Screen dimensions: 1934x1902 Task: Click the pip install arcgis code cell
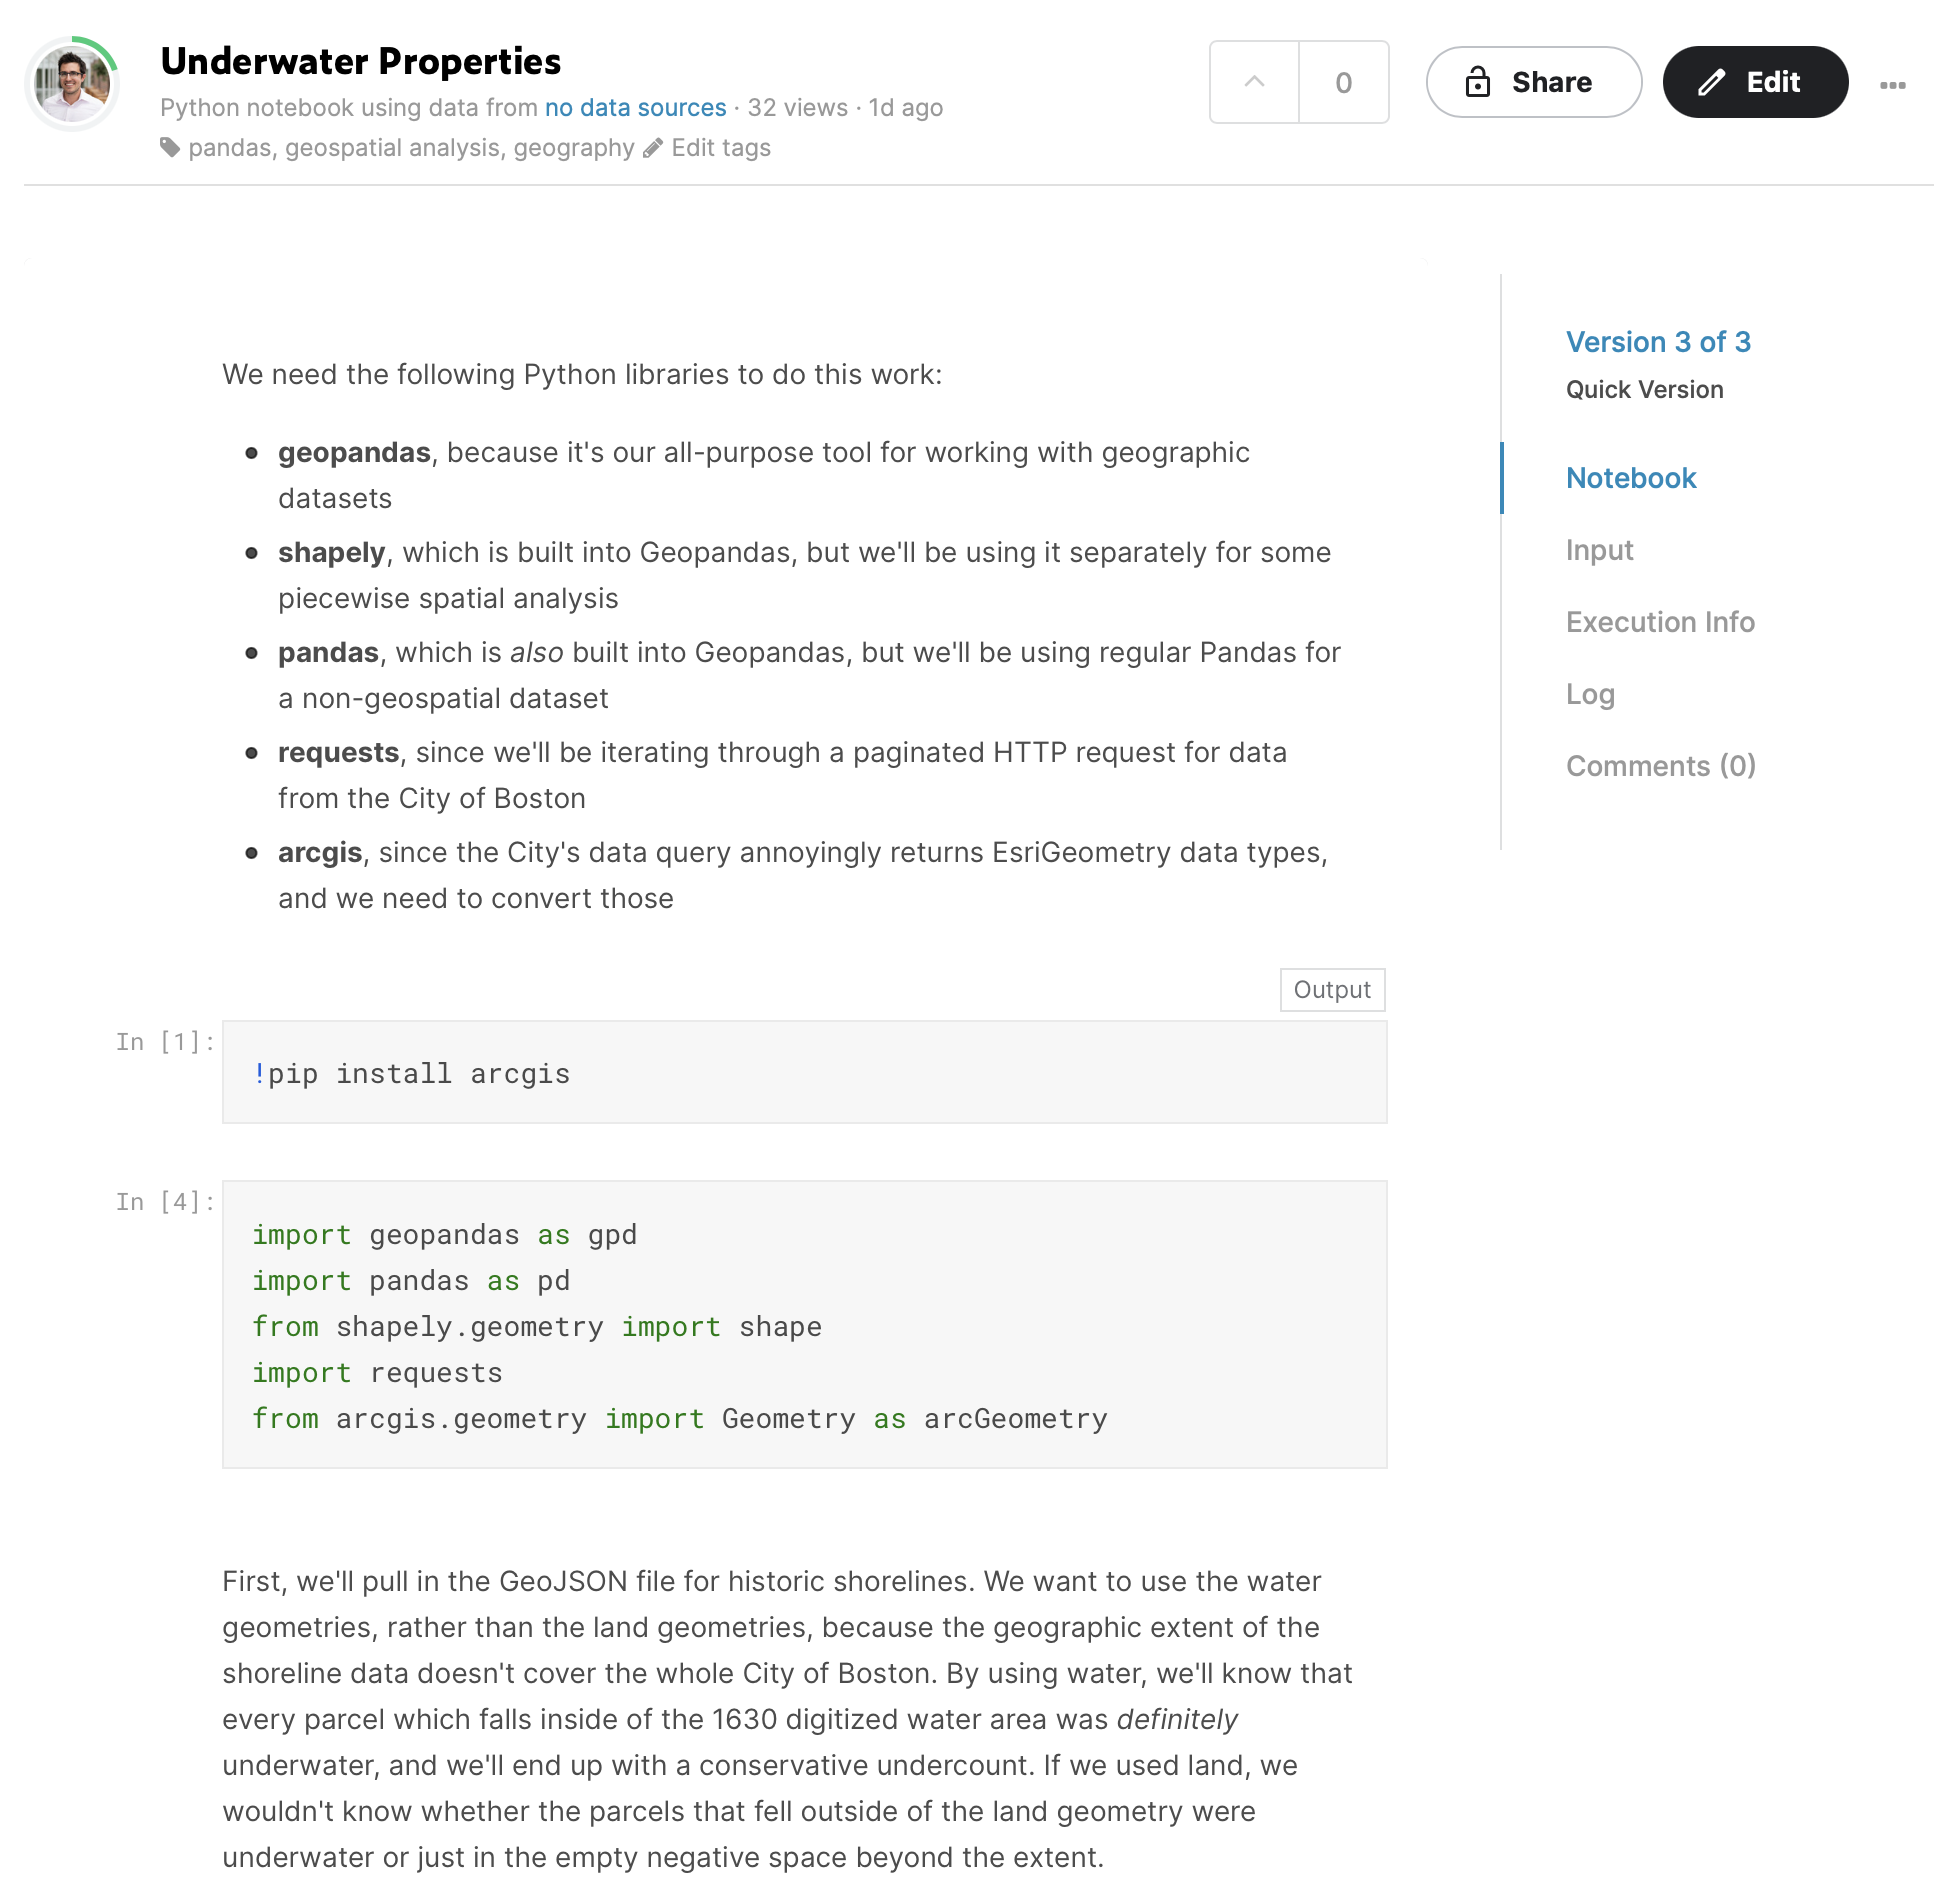pyautogui.click(x=803, y=1073)
